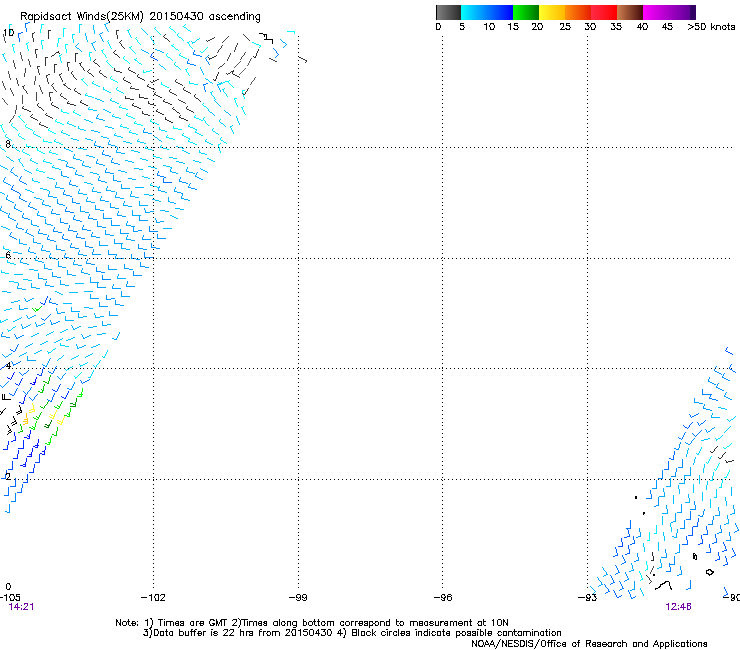The image size is (740, 650).
Task: Click the longitude '-105' axis label
Action: (x=10, y=597)
